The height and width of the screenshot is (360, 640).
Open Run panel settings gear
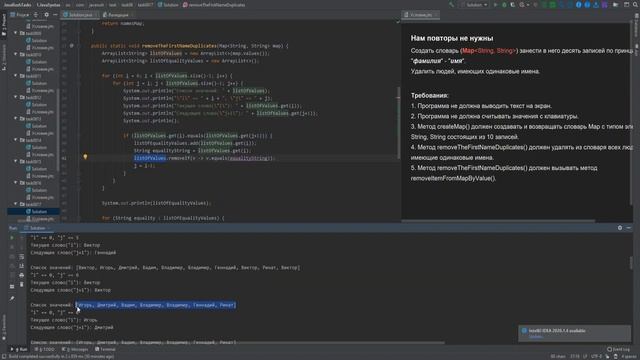click(x=620, y=228)
